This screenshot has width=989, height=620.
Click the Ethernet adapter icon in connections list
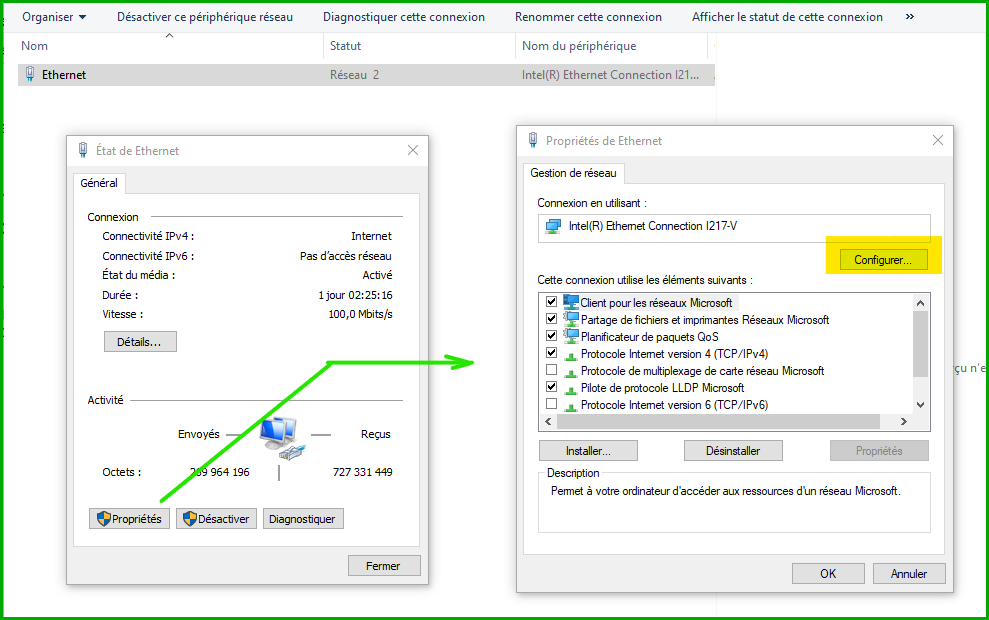click(30, 74)
